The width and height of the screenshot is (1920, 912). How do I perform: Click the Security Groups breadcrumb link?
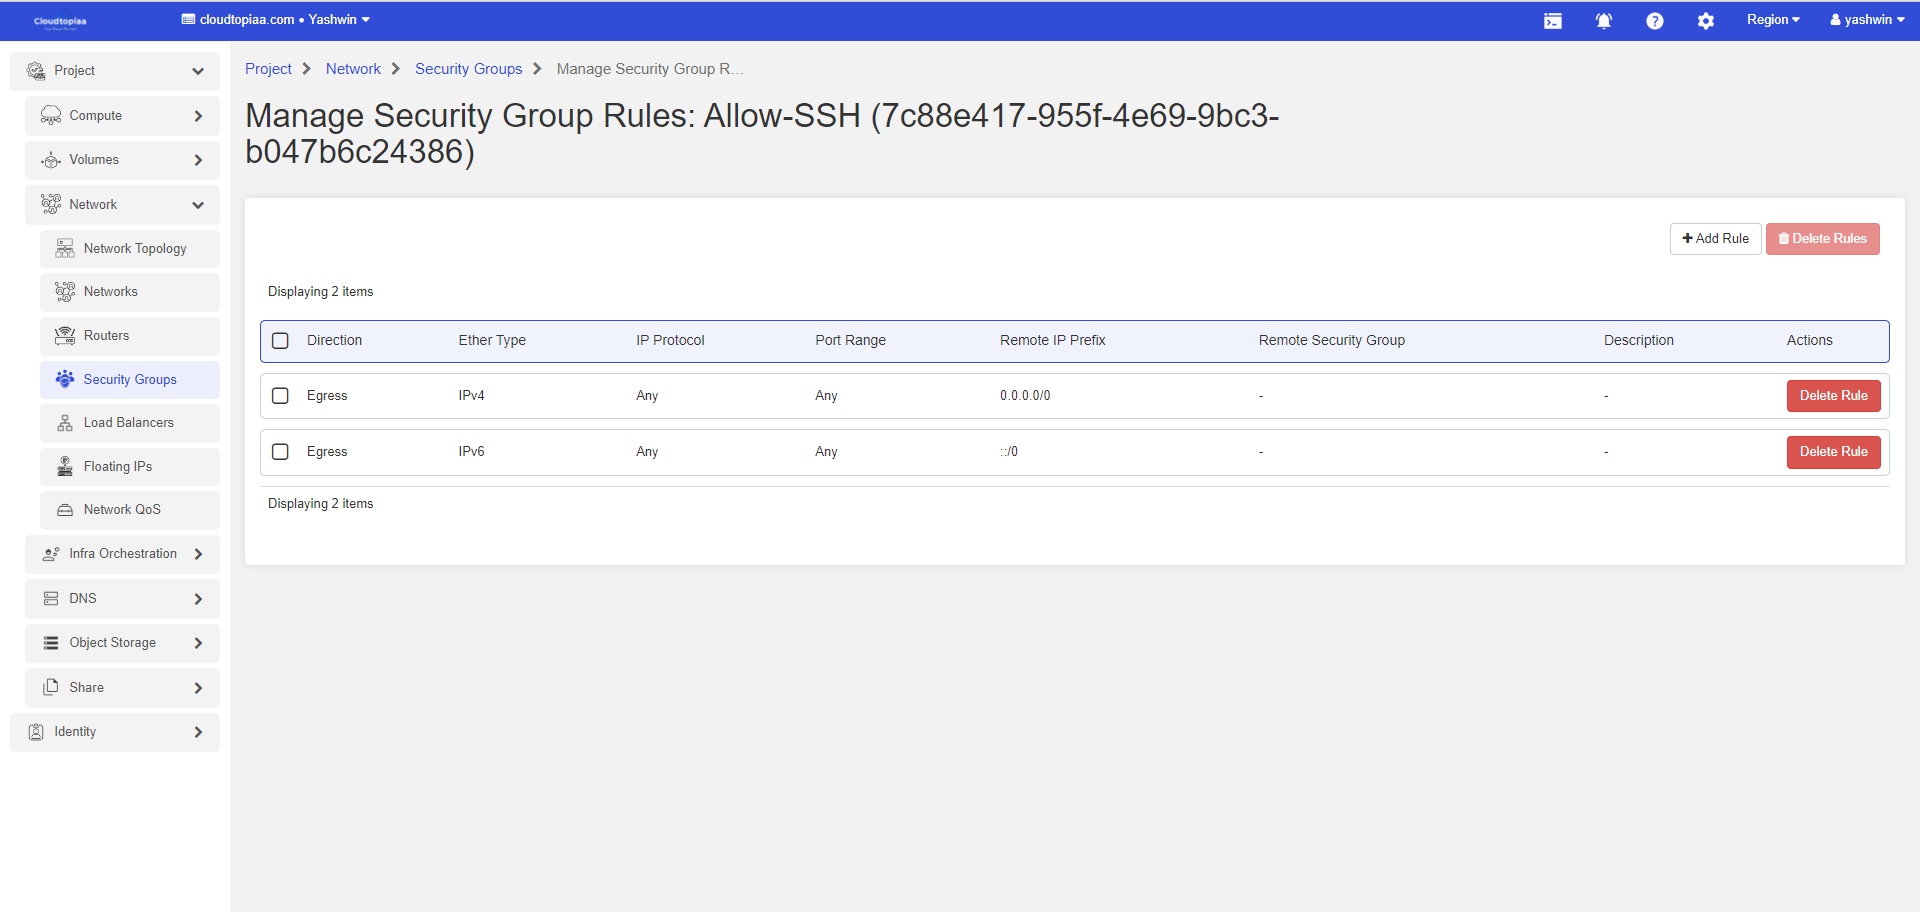(x=468, y=69)
